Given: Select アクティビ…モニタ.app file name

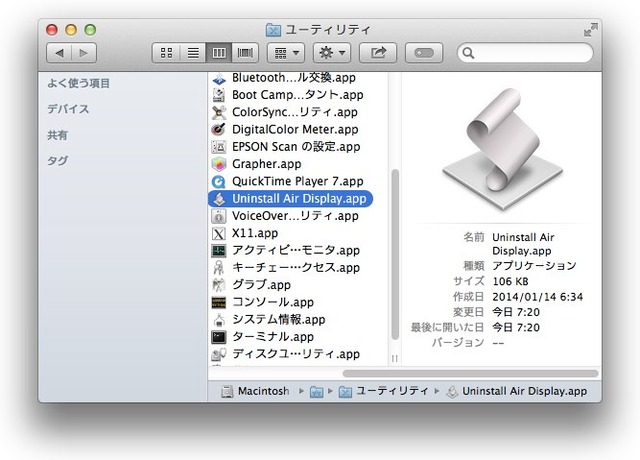Looking at the screenshot, I should [x=296, y=250].
